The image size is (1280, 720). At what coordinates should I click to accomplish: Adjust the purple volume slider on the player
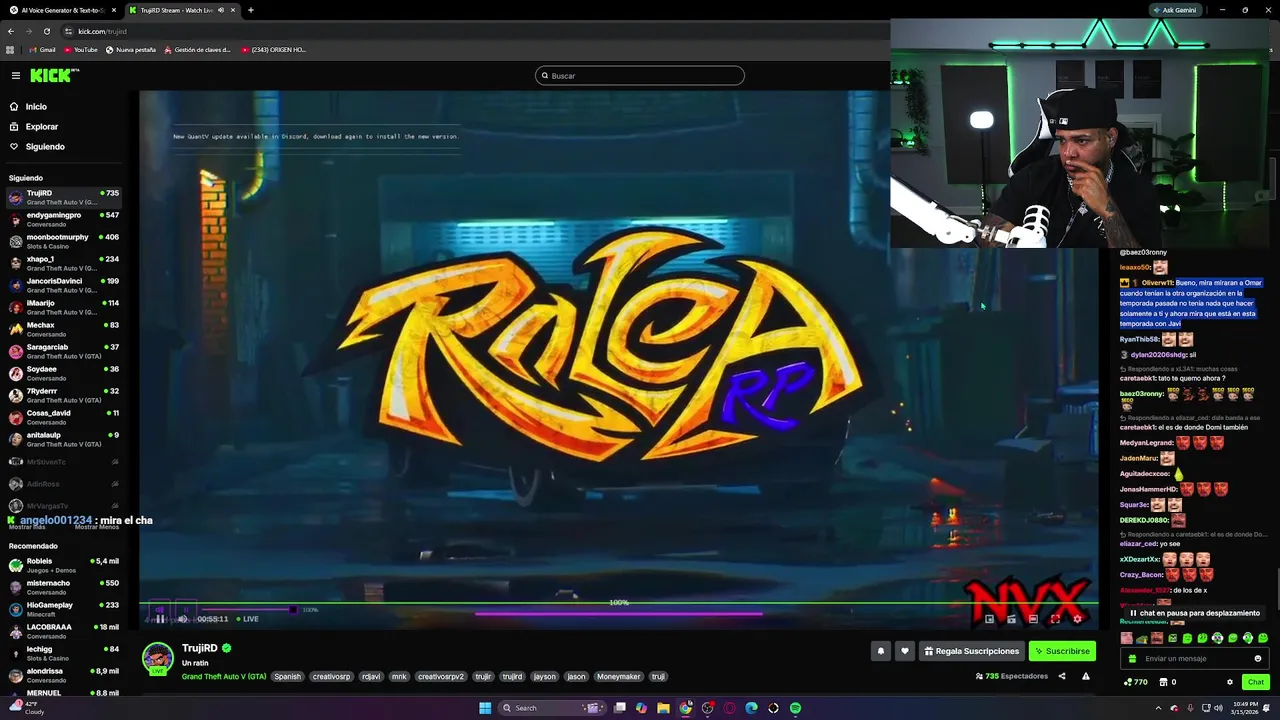tap(250, 610)
